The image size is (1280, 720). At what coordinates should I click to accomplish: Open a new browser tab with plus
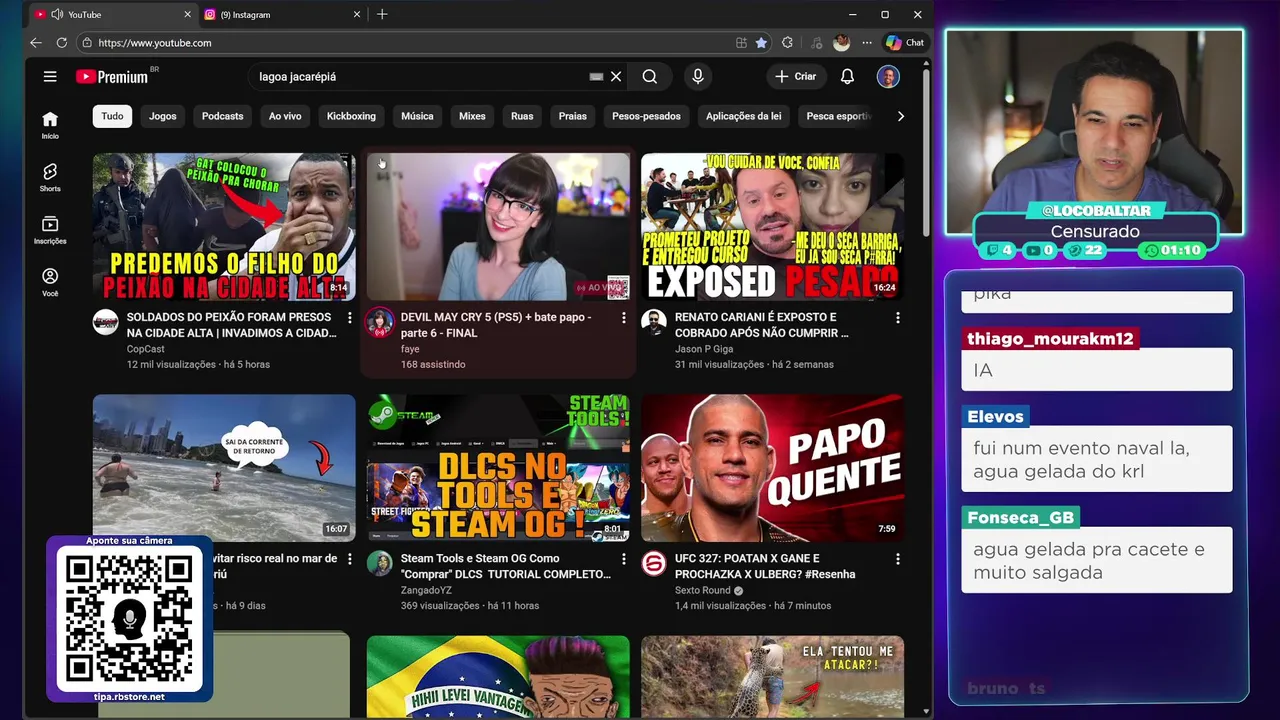point(382,15)
